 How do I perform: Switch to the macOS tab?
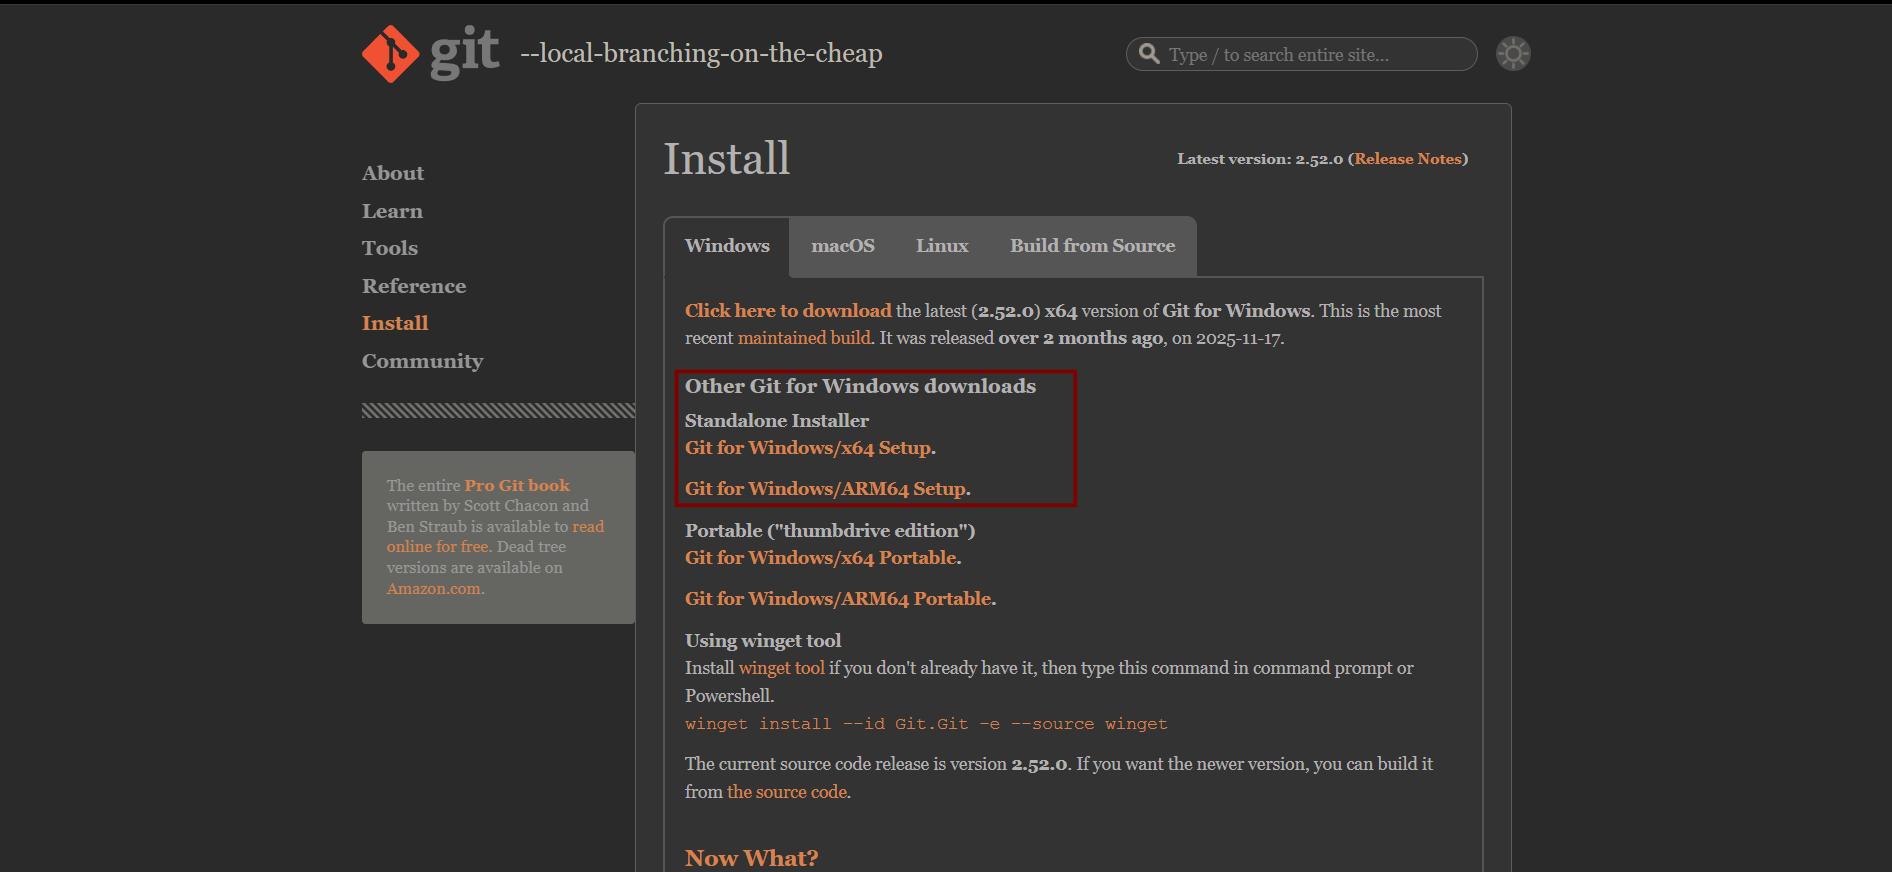click(x=843, y=246)
